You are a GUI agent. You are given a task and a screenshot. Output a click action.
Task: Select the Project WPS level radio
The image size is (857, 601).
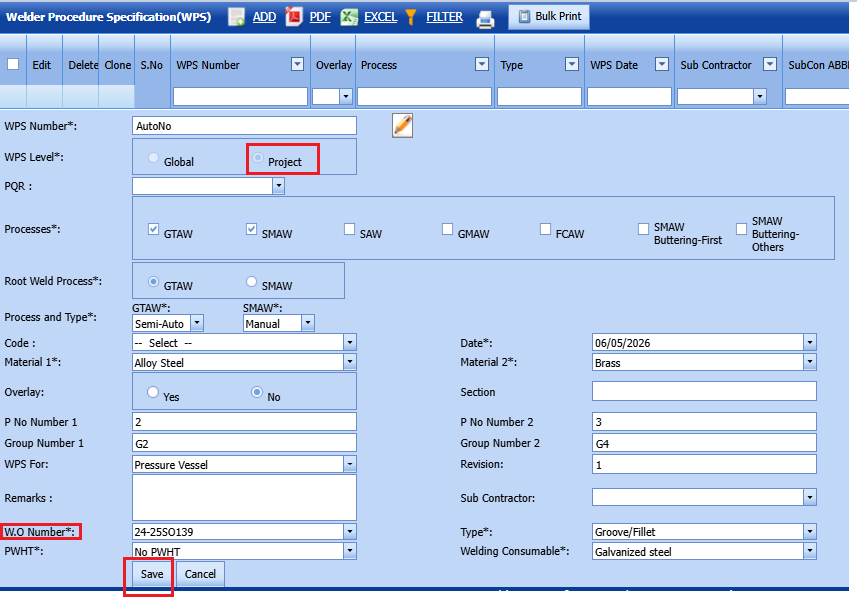point(258,158)
